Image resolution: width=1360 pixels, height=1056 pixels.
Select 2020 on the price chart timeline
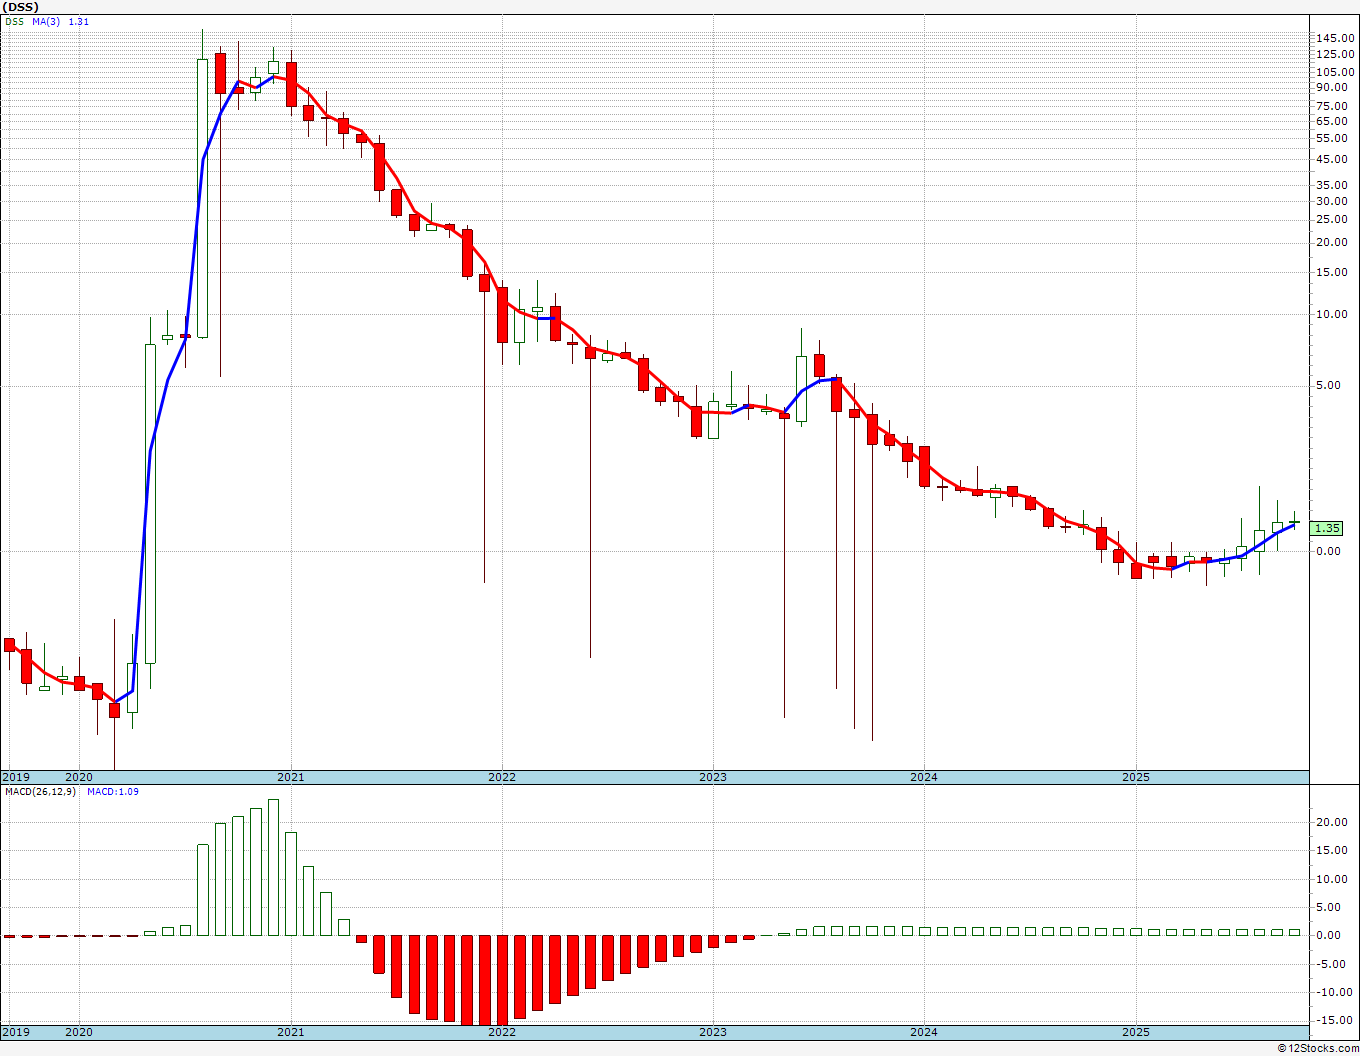tap(79, 777)
